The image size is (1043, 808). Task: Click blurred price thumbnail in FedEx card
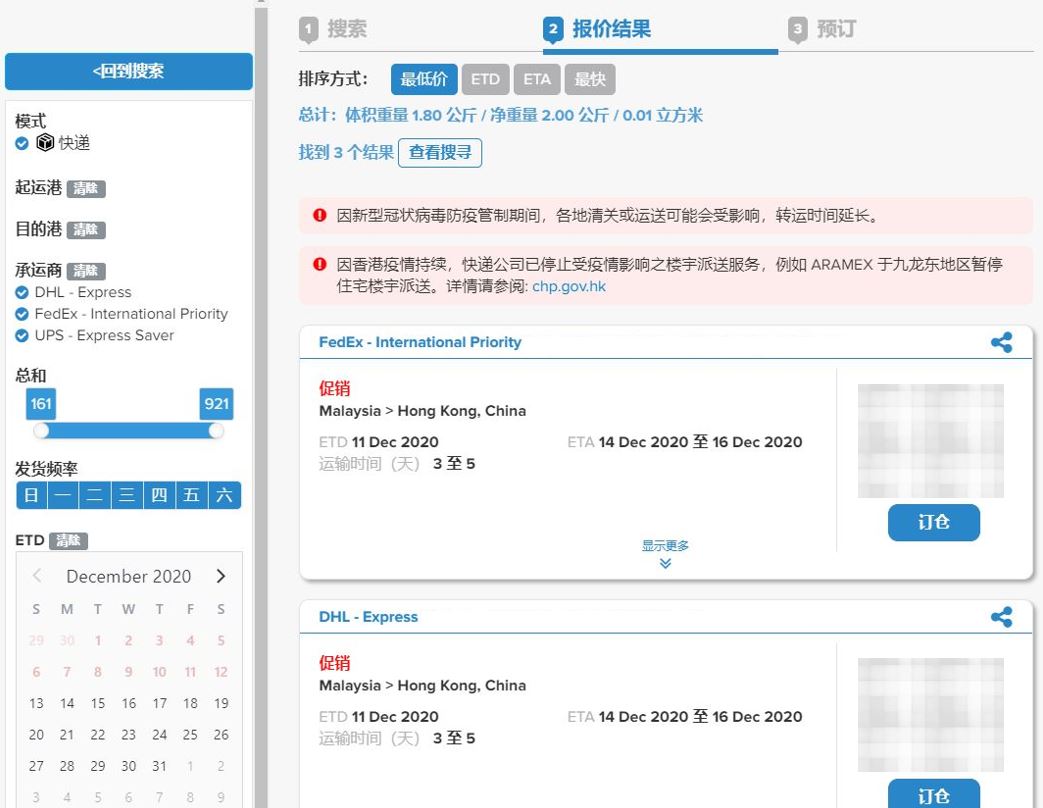pos(931,441)
